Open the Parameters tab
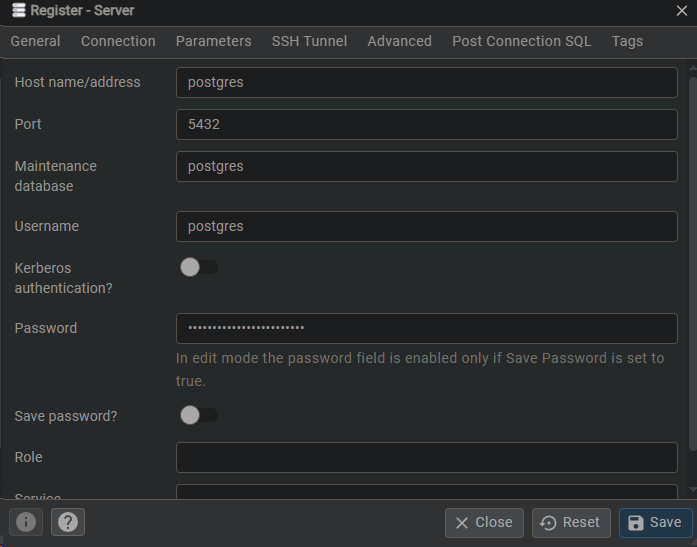Image resolution: width=697 pixels, height=547 pixels. pyautogui.click(x=213, y=41)
